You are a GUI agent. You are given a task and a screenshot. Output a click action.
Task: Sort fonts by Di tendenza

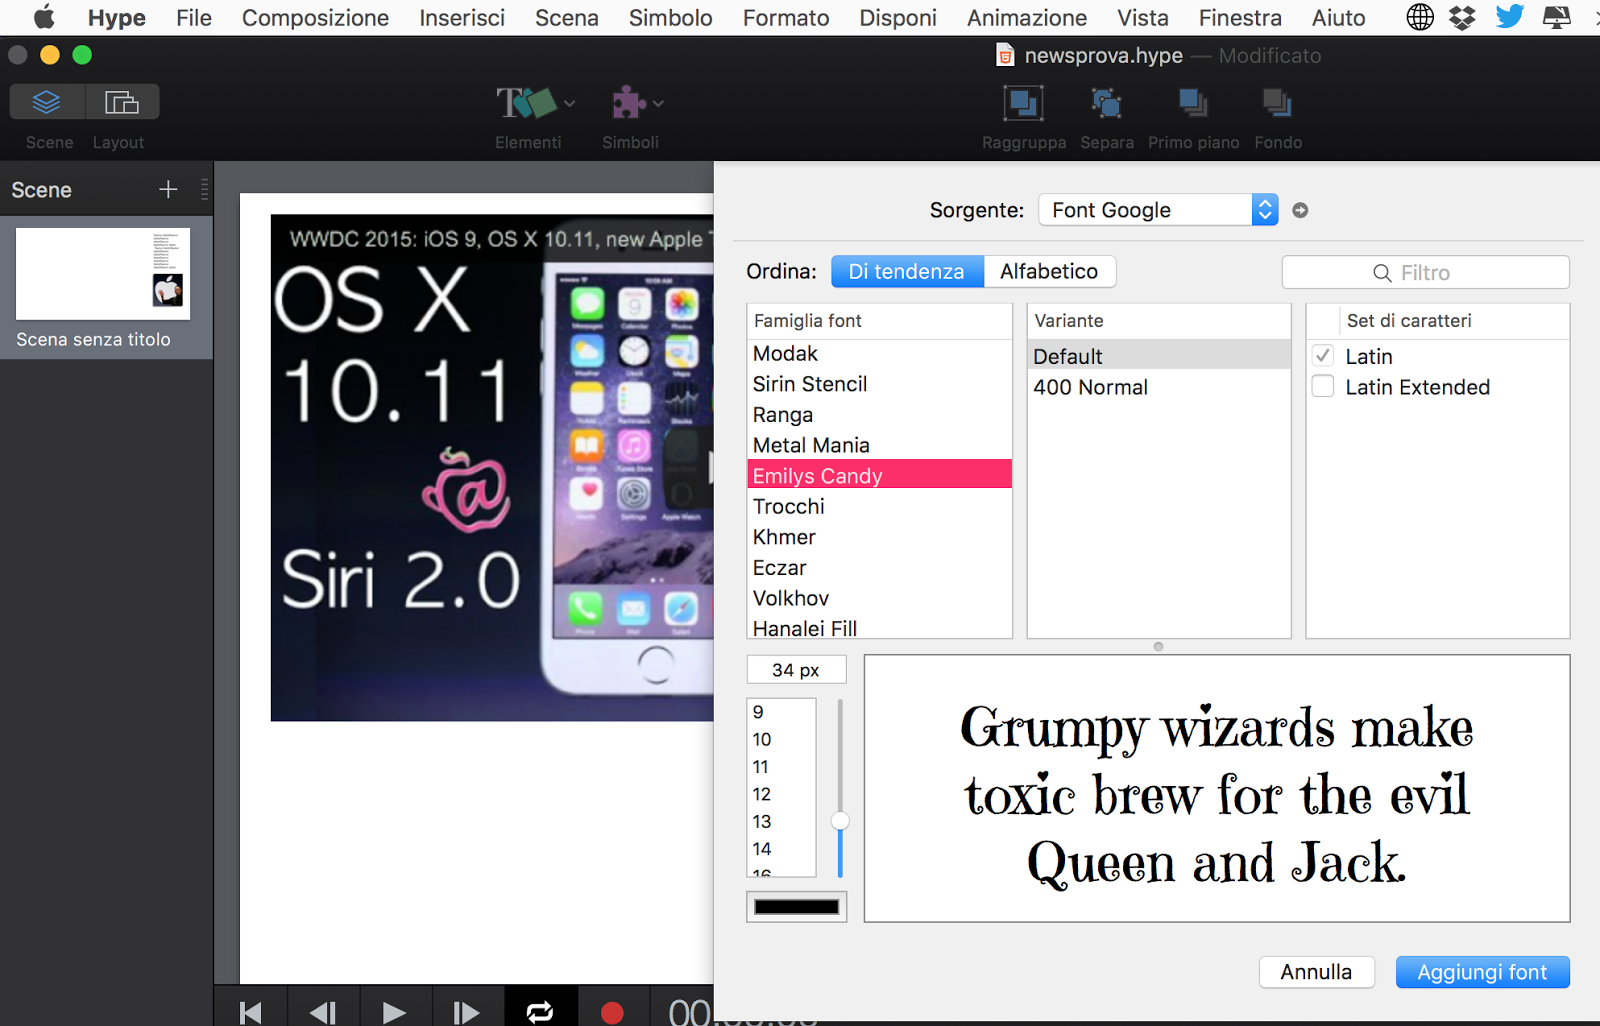coord(907,271)
